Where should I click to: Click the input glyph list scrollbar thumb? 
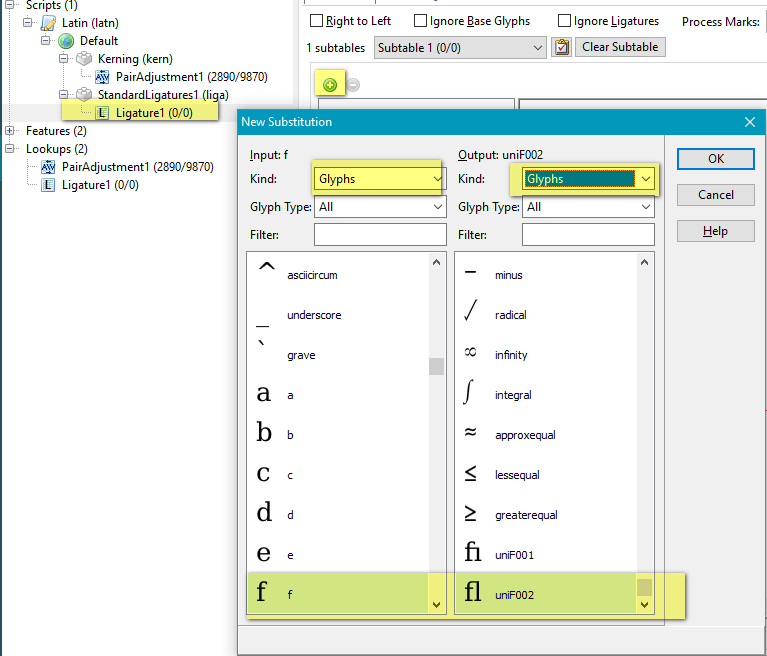tap(437, 366)
